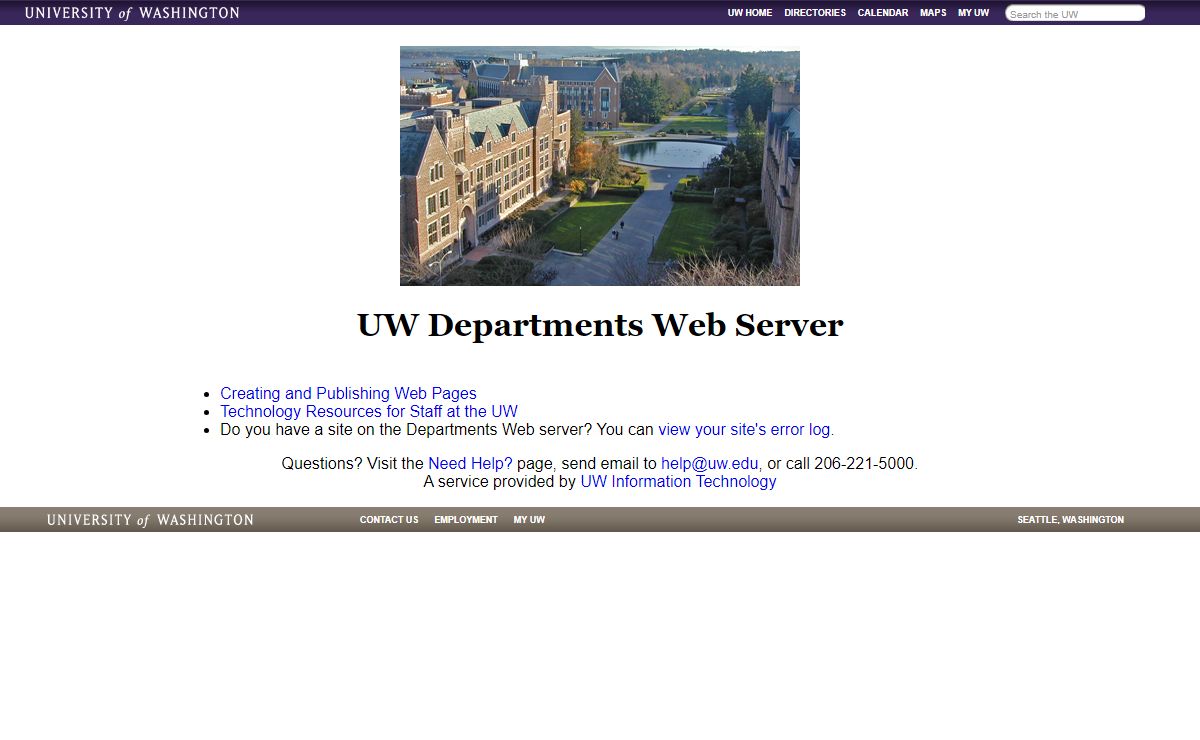Viewport: 1200px width, 740px height.
Task: Open Creating and Publishing Web Pages link
Action: coord(348,394)
